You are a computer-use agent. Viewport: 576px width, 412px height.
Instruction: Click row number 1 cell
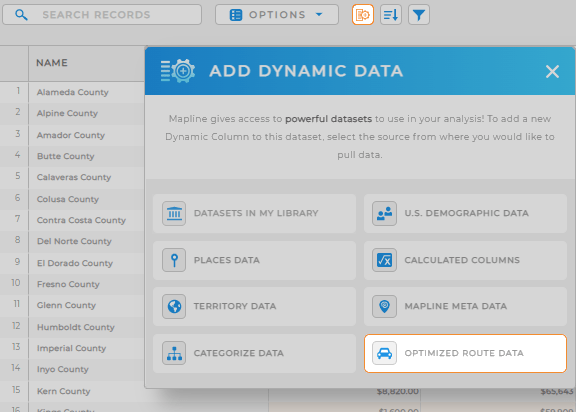pyautogui.click(x=14, y=91)
